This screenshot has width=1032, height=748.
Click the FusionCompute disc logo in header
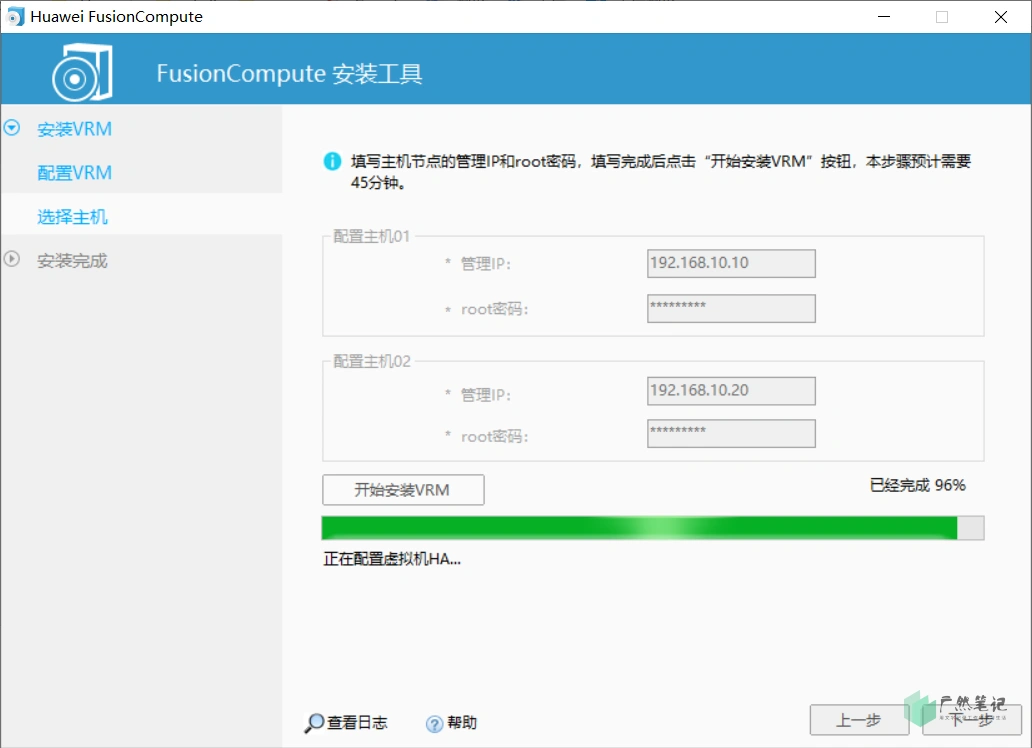[x=82, y=72]
